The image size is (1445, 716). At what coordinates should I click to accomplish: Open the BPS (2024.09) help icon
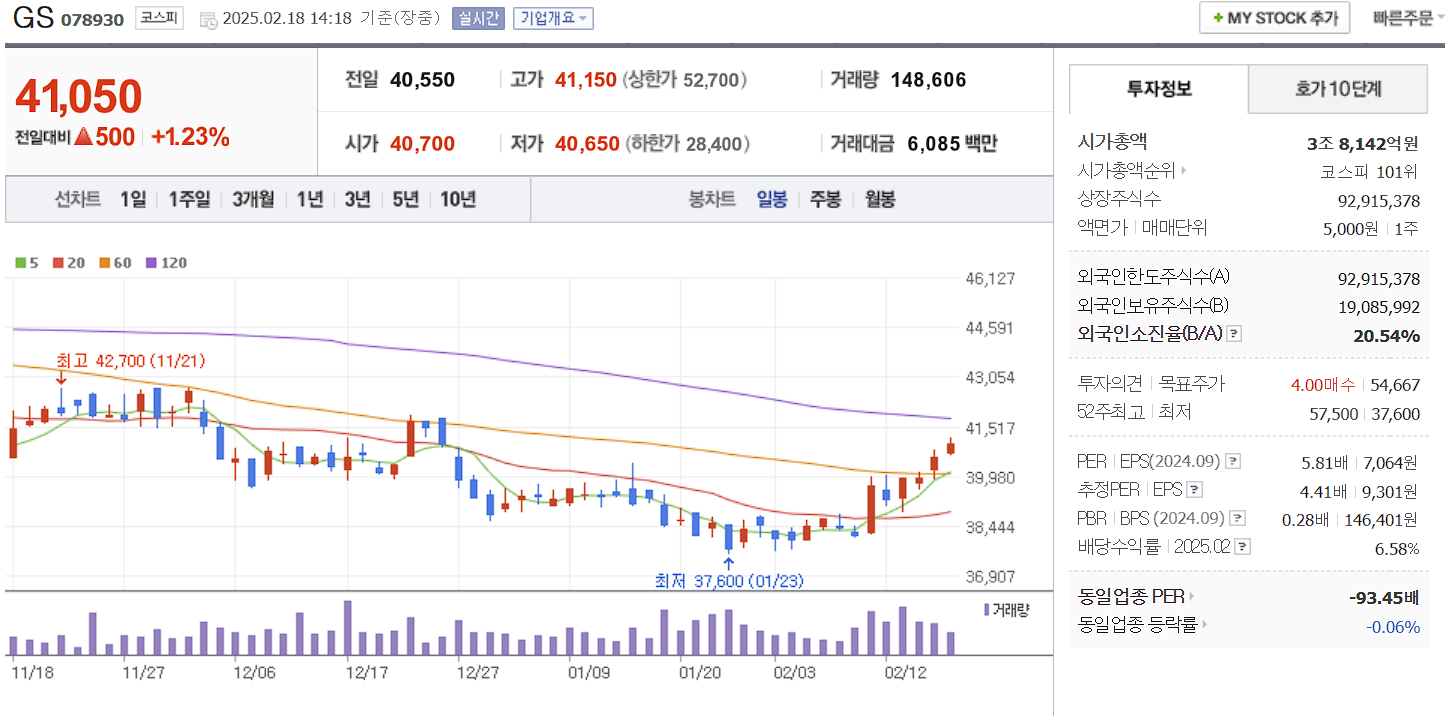(x=1238, y=518)
